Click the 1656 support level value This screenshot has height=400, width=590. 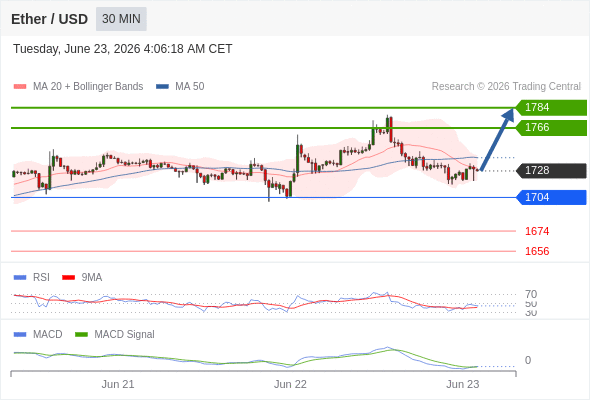pos(537,251)
